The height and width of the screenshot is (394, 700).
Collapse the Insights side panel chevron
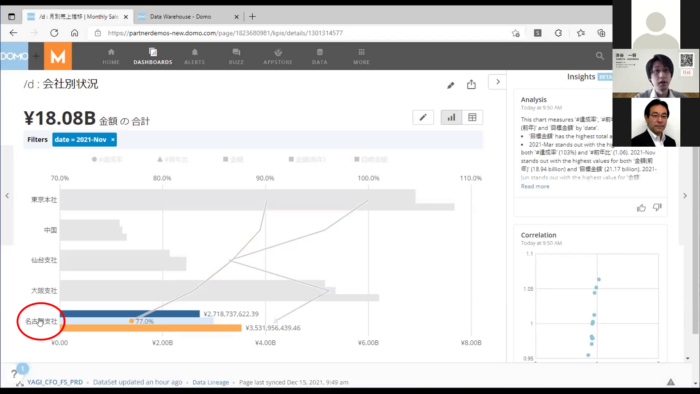(x=497, y=82)
